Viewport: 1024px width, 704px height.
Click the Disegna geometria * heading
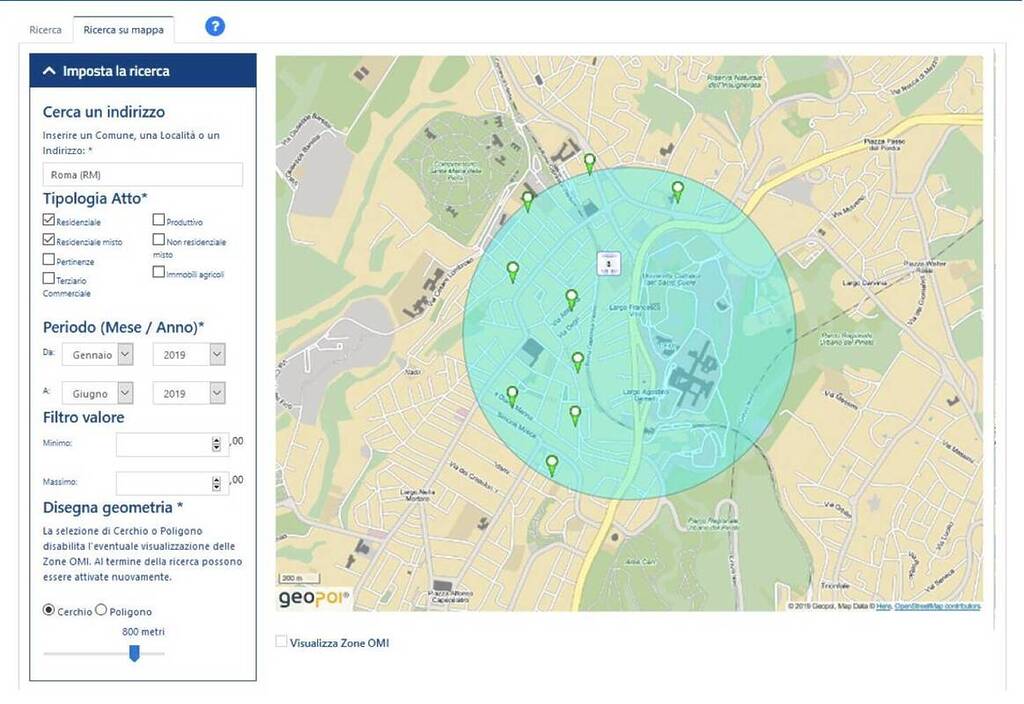[x=113, y=507]
